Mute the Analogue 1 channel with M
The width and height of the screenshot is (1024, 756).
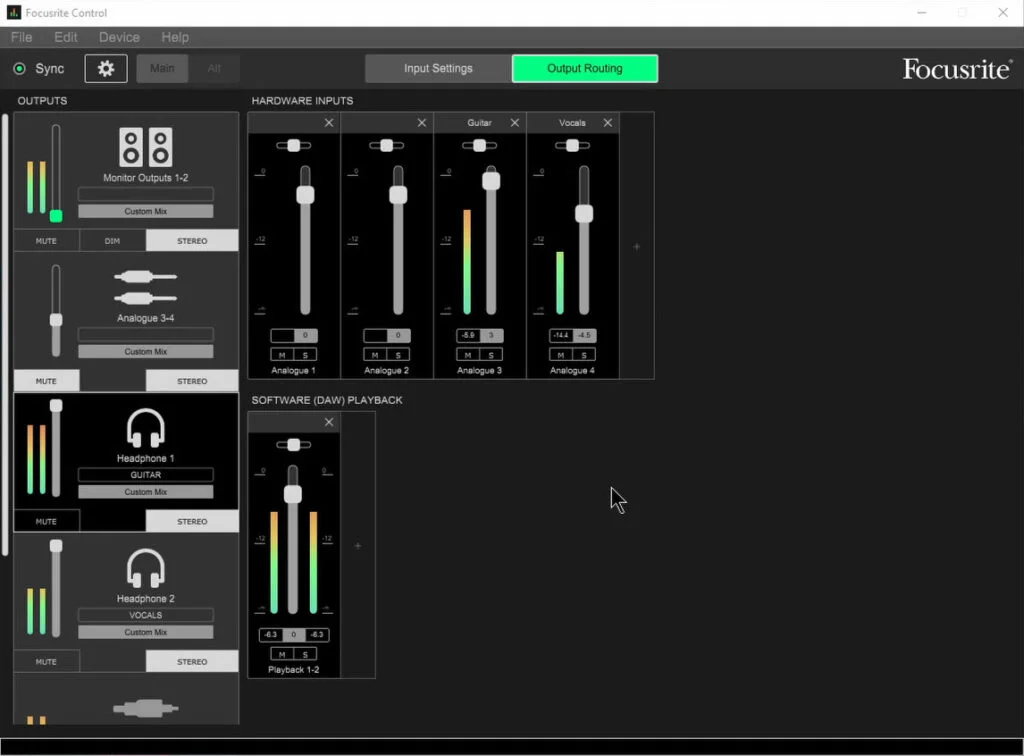click(282, 355)
